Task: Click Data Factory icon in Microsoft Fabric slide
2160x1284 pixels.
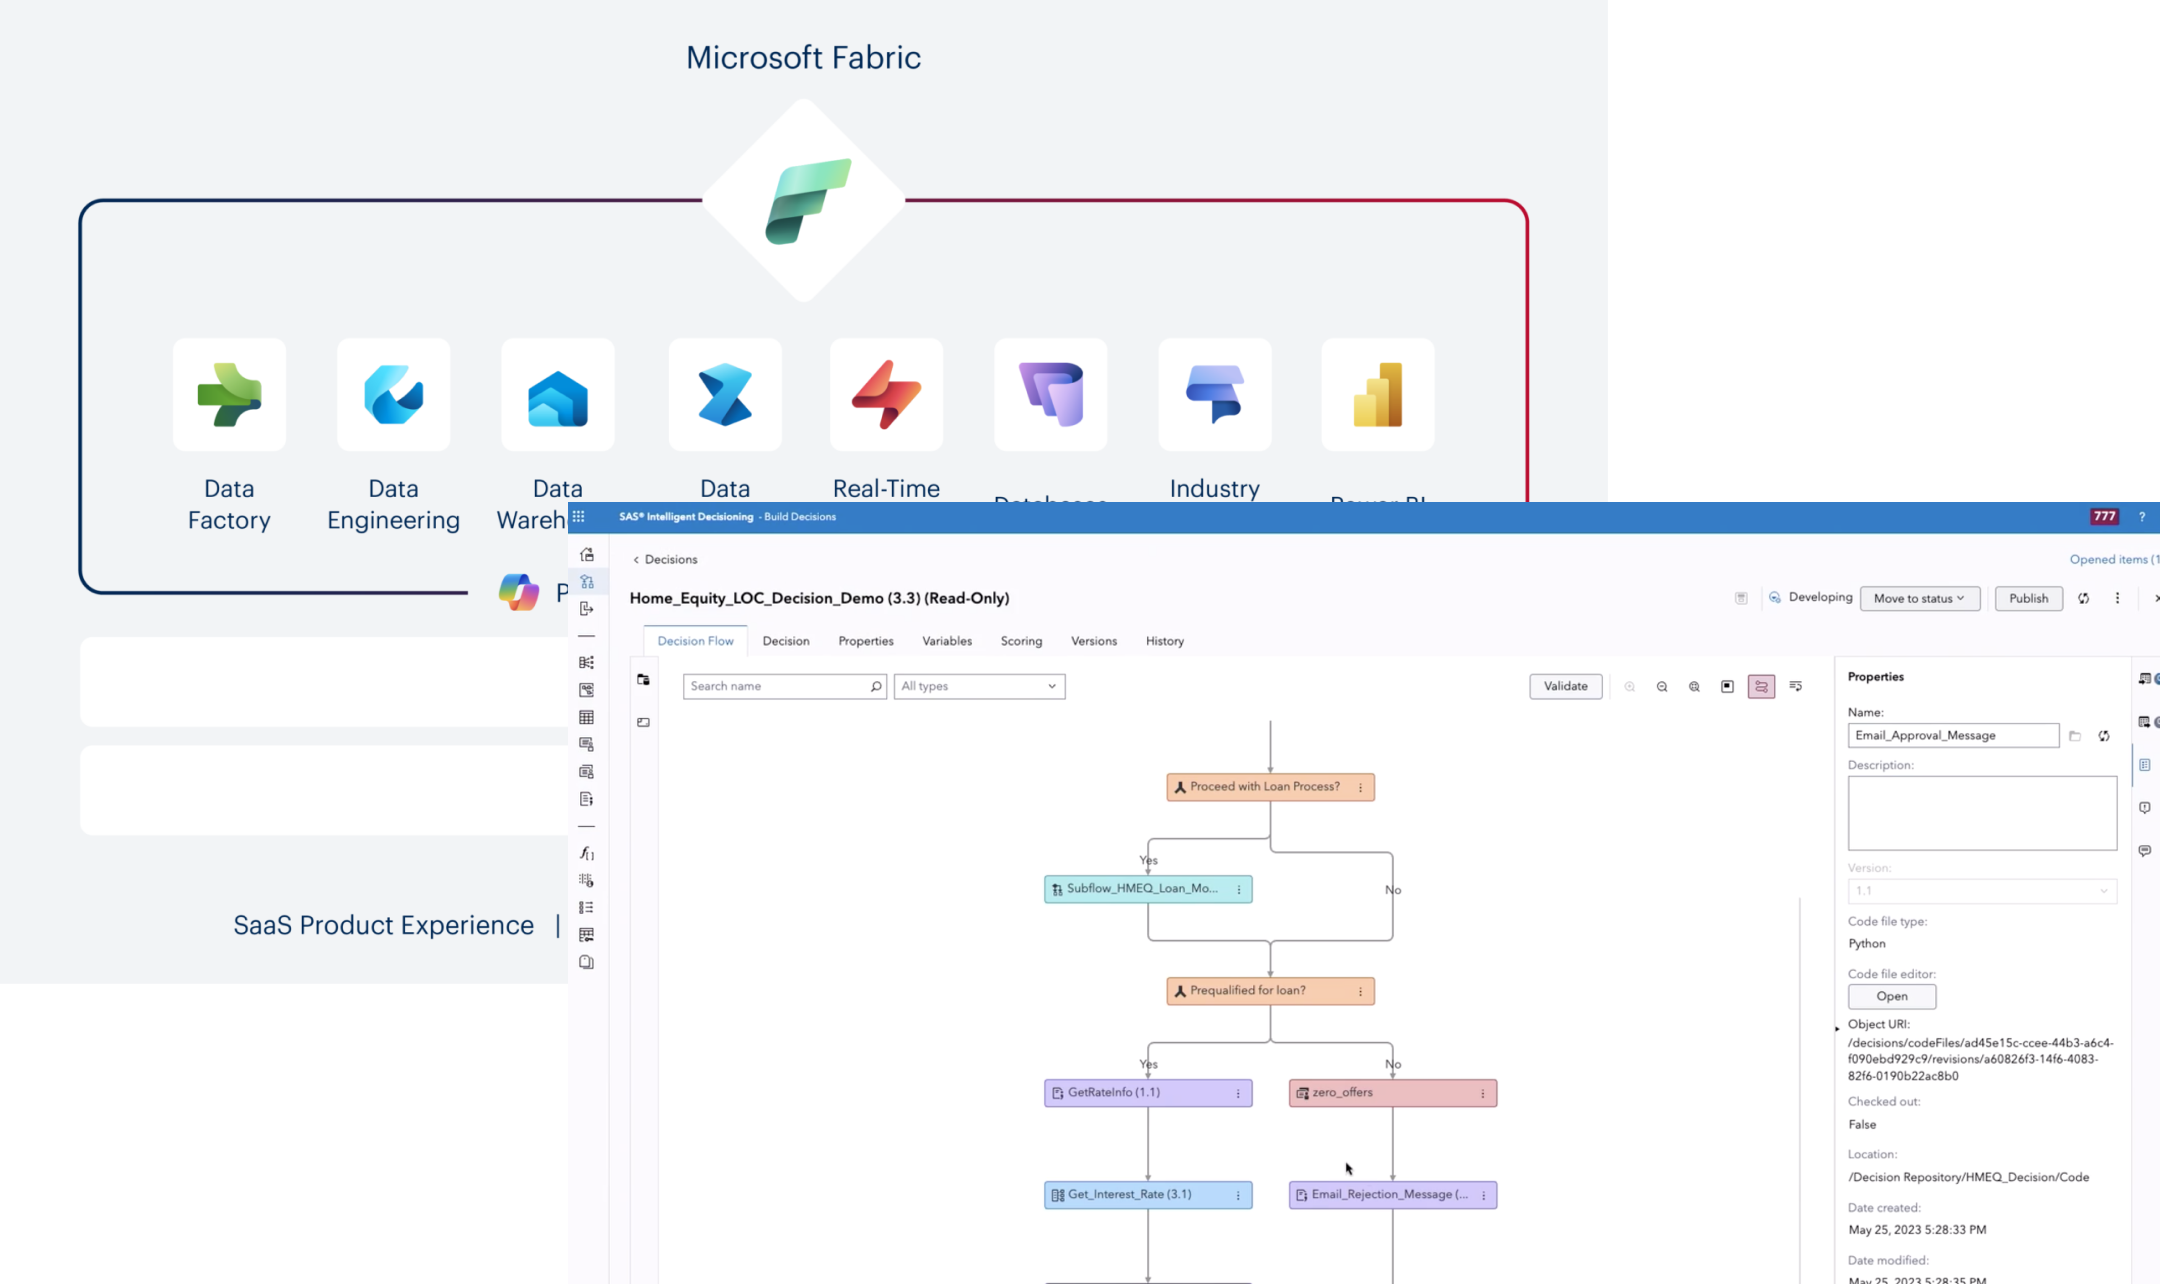Action: [x=229, y=394]
